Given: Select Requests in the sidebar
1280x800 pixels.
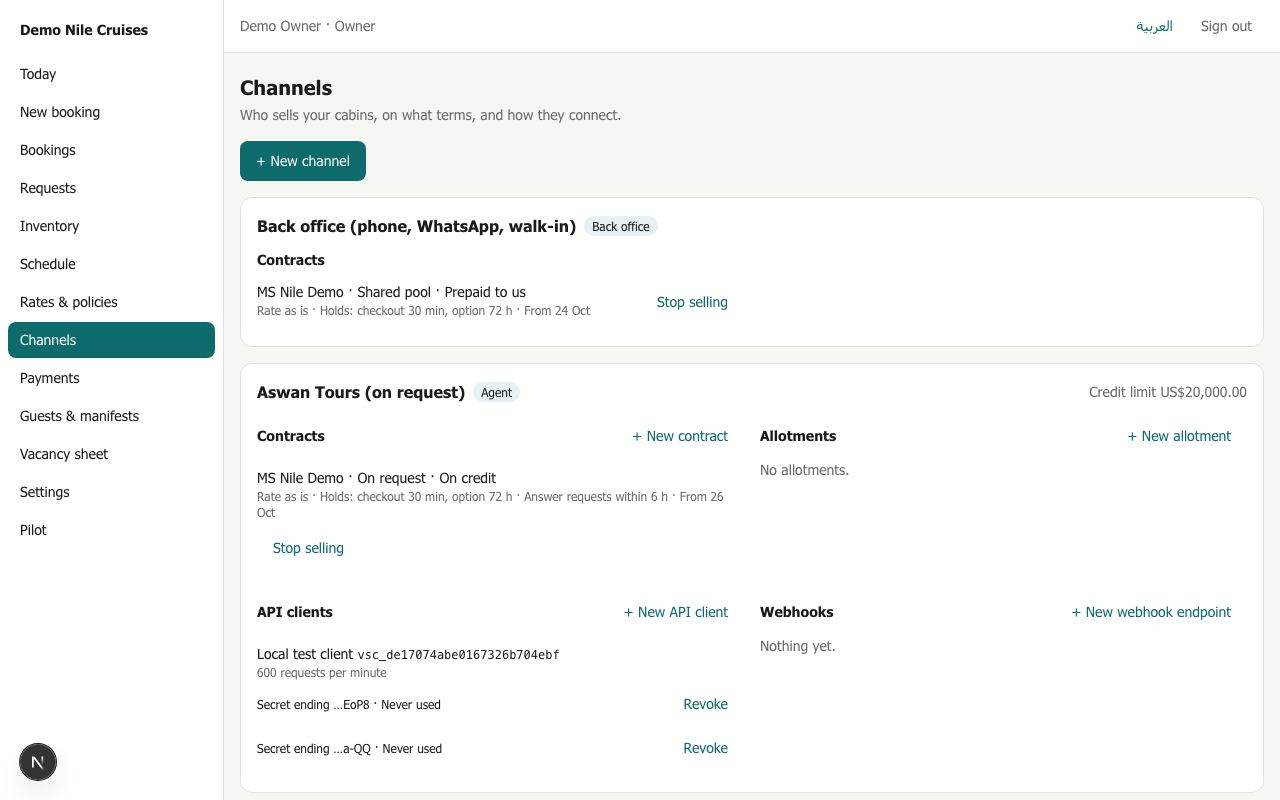Looking at the screenshot, I should coord(111,188).
